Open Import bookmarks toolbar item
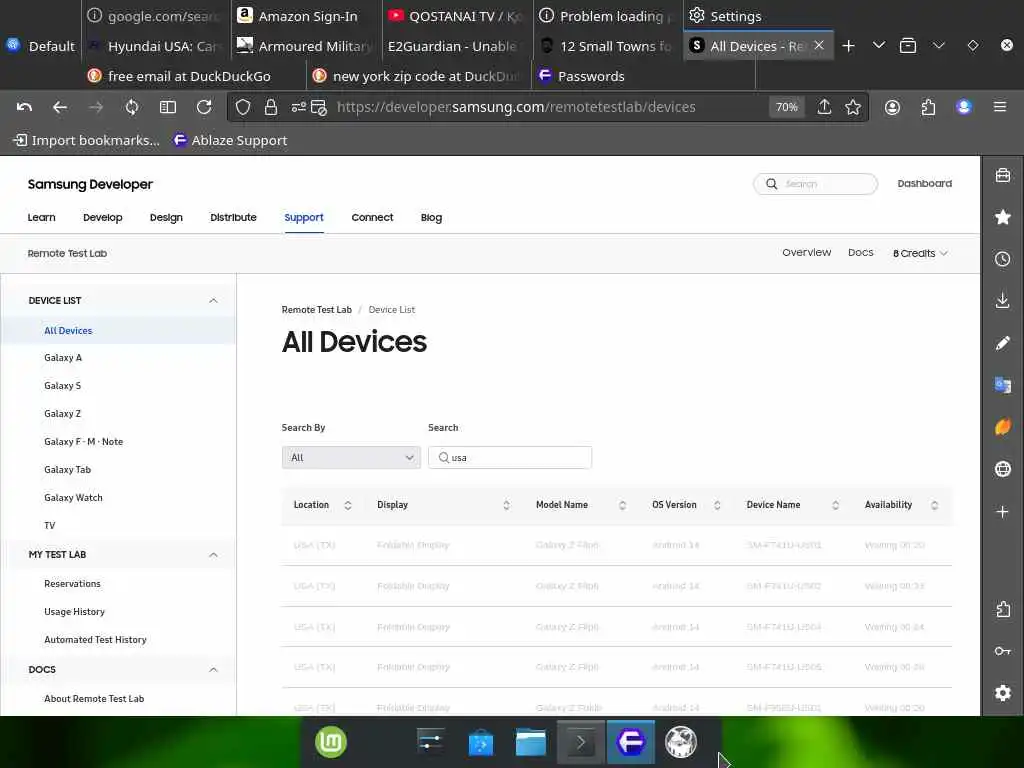 tap(86, 140)
